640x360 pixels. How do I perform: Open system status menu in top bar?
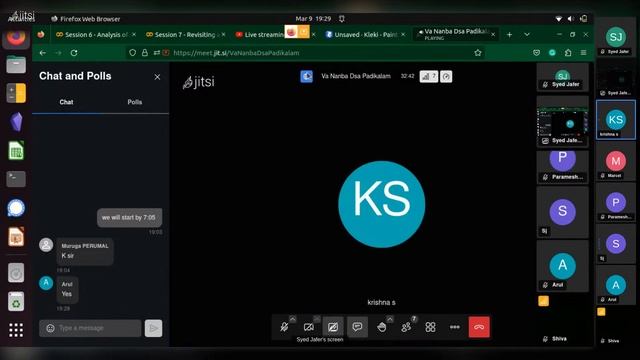click(572, 19)
